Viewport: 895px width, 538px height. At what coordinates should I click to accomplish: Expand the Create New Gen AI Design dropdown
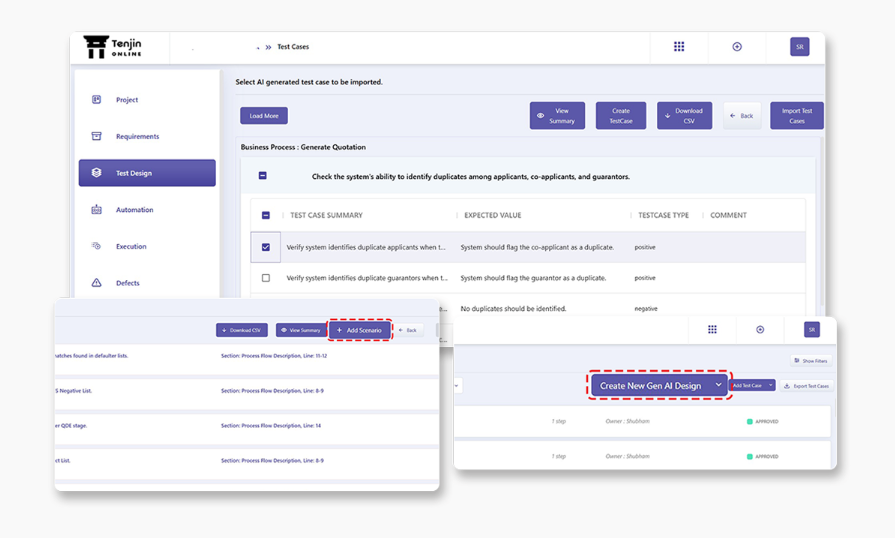(x=718, y=385)
